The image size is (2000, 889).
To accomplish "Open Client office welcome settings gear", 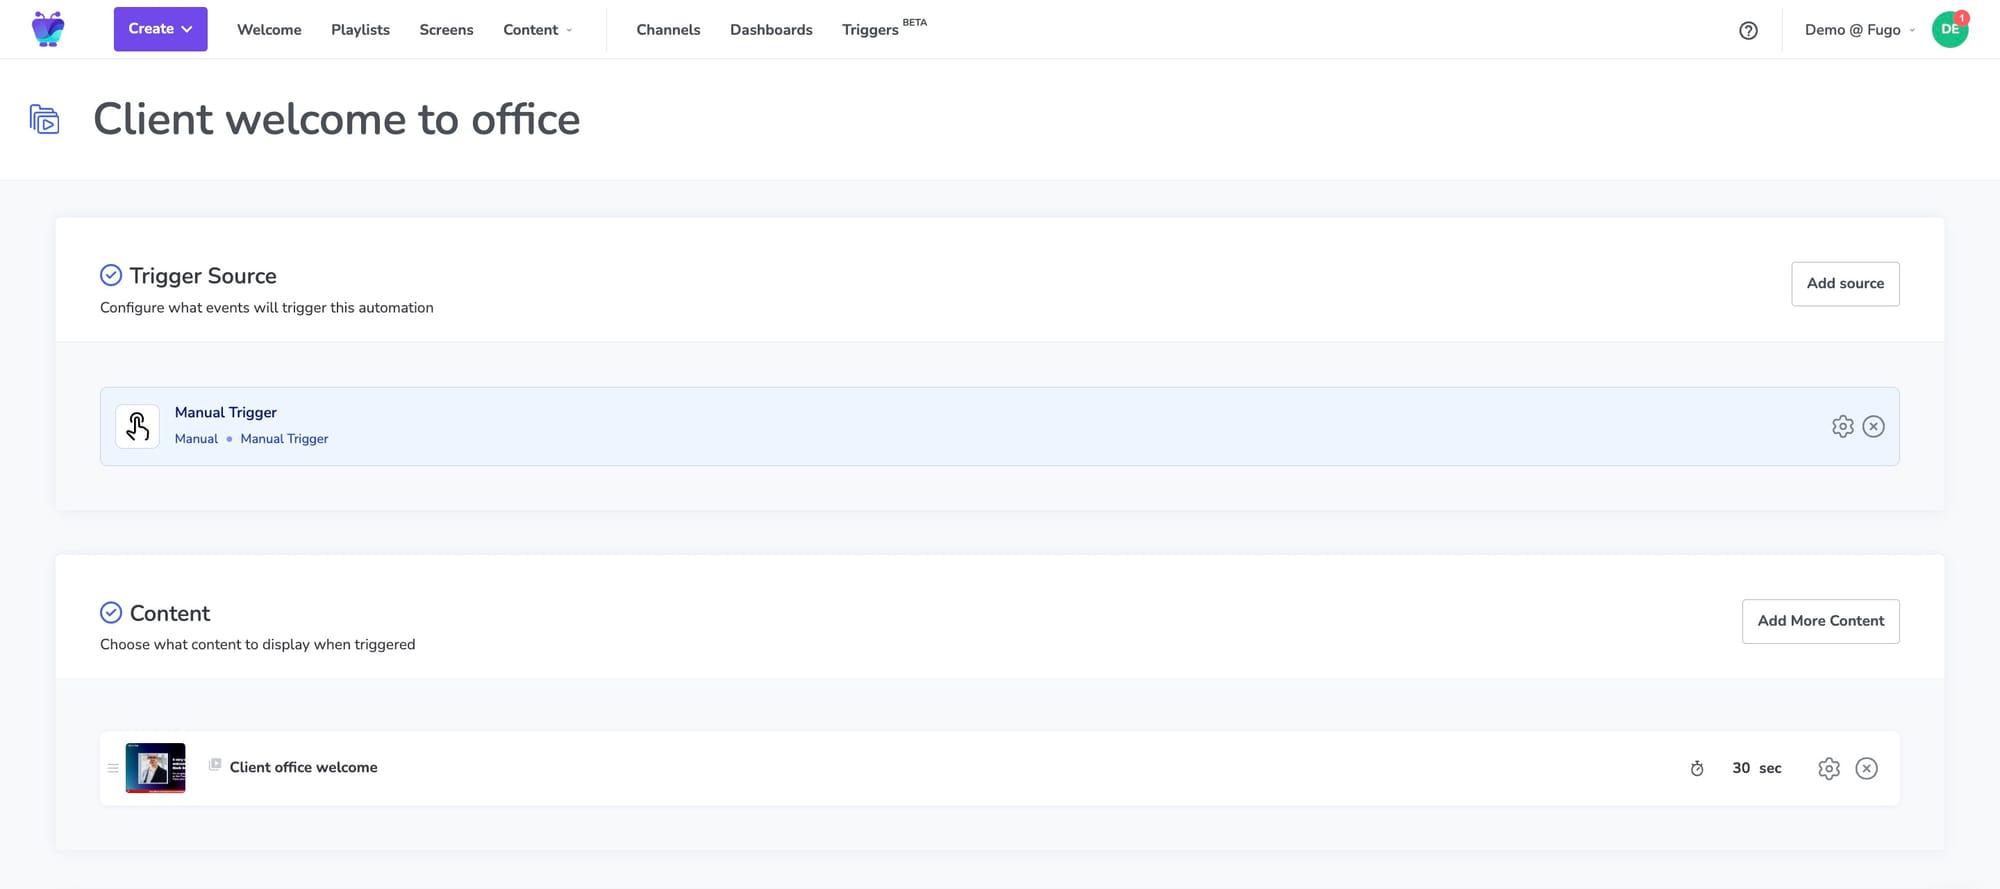I will click(x=1828, y=768).
